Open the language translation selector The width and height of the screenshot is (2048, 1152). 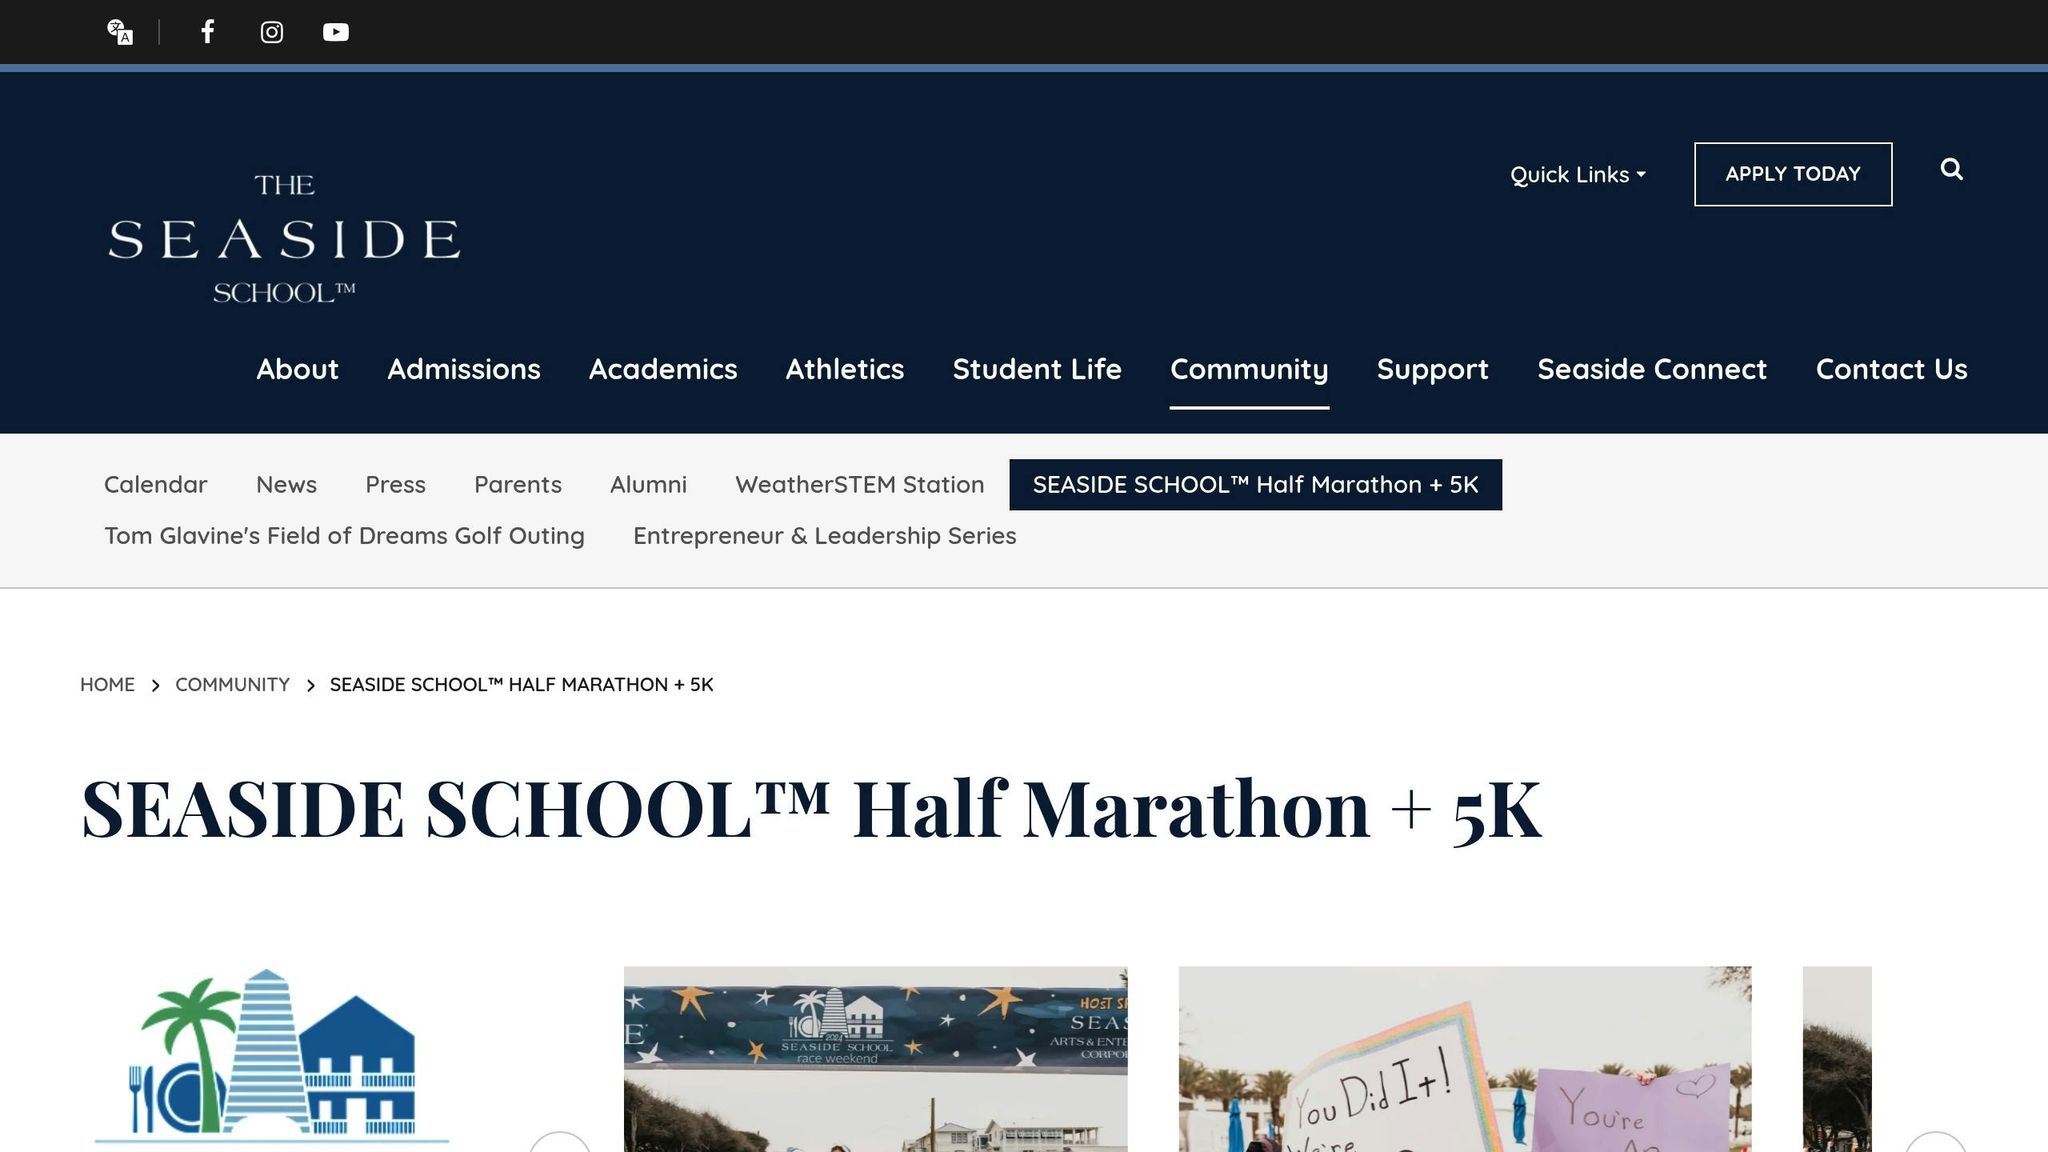point(120,32)
